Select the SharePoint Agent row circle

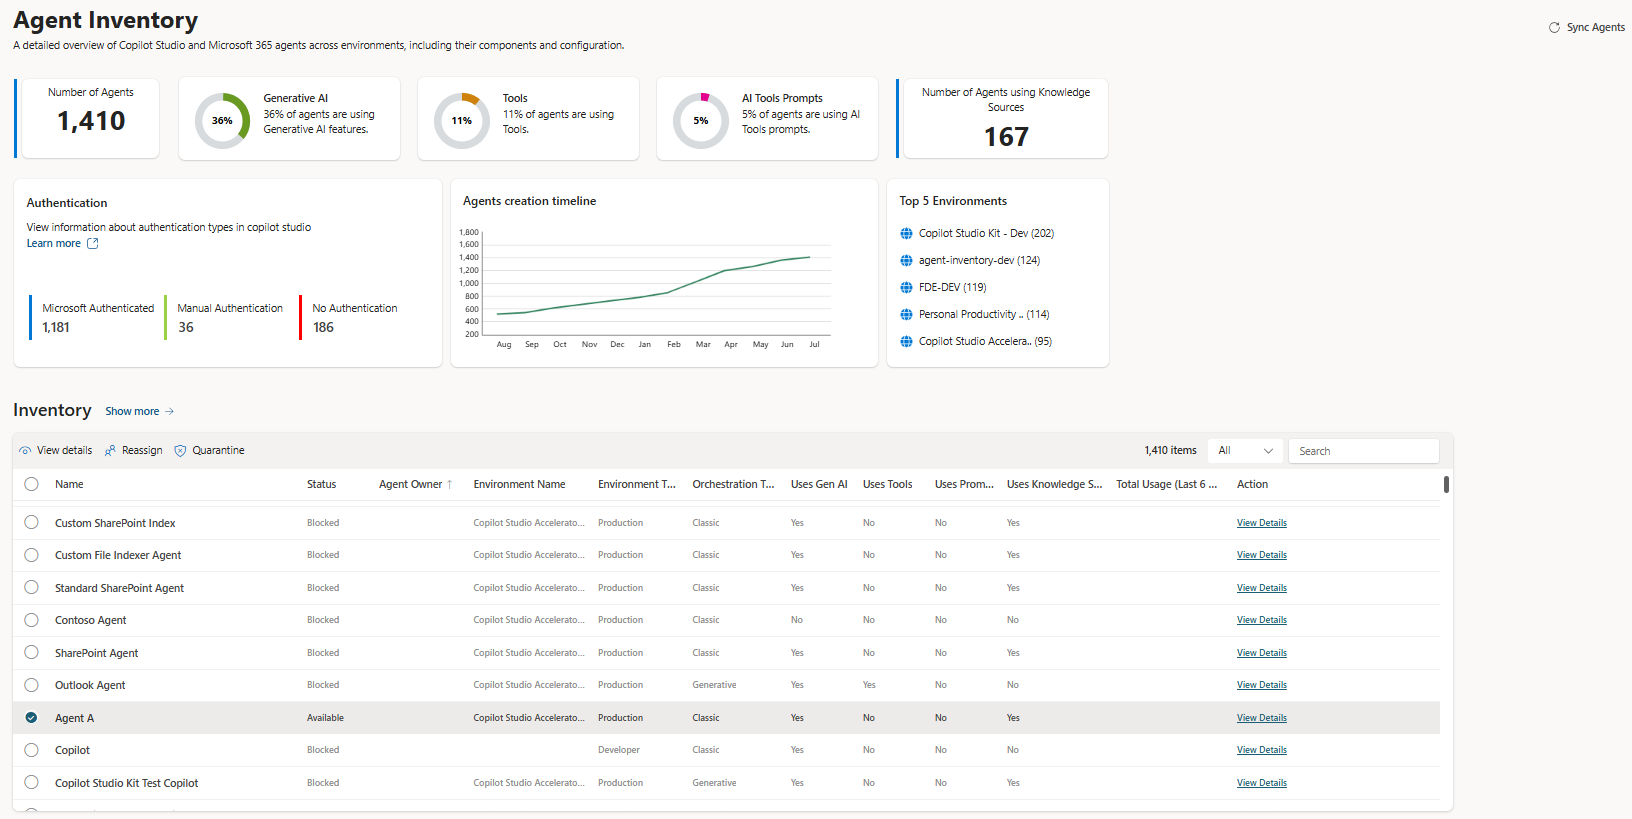coord(32,653)
